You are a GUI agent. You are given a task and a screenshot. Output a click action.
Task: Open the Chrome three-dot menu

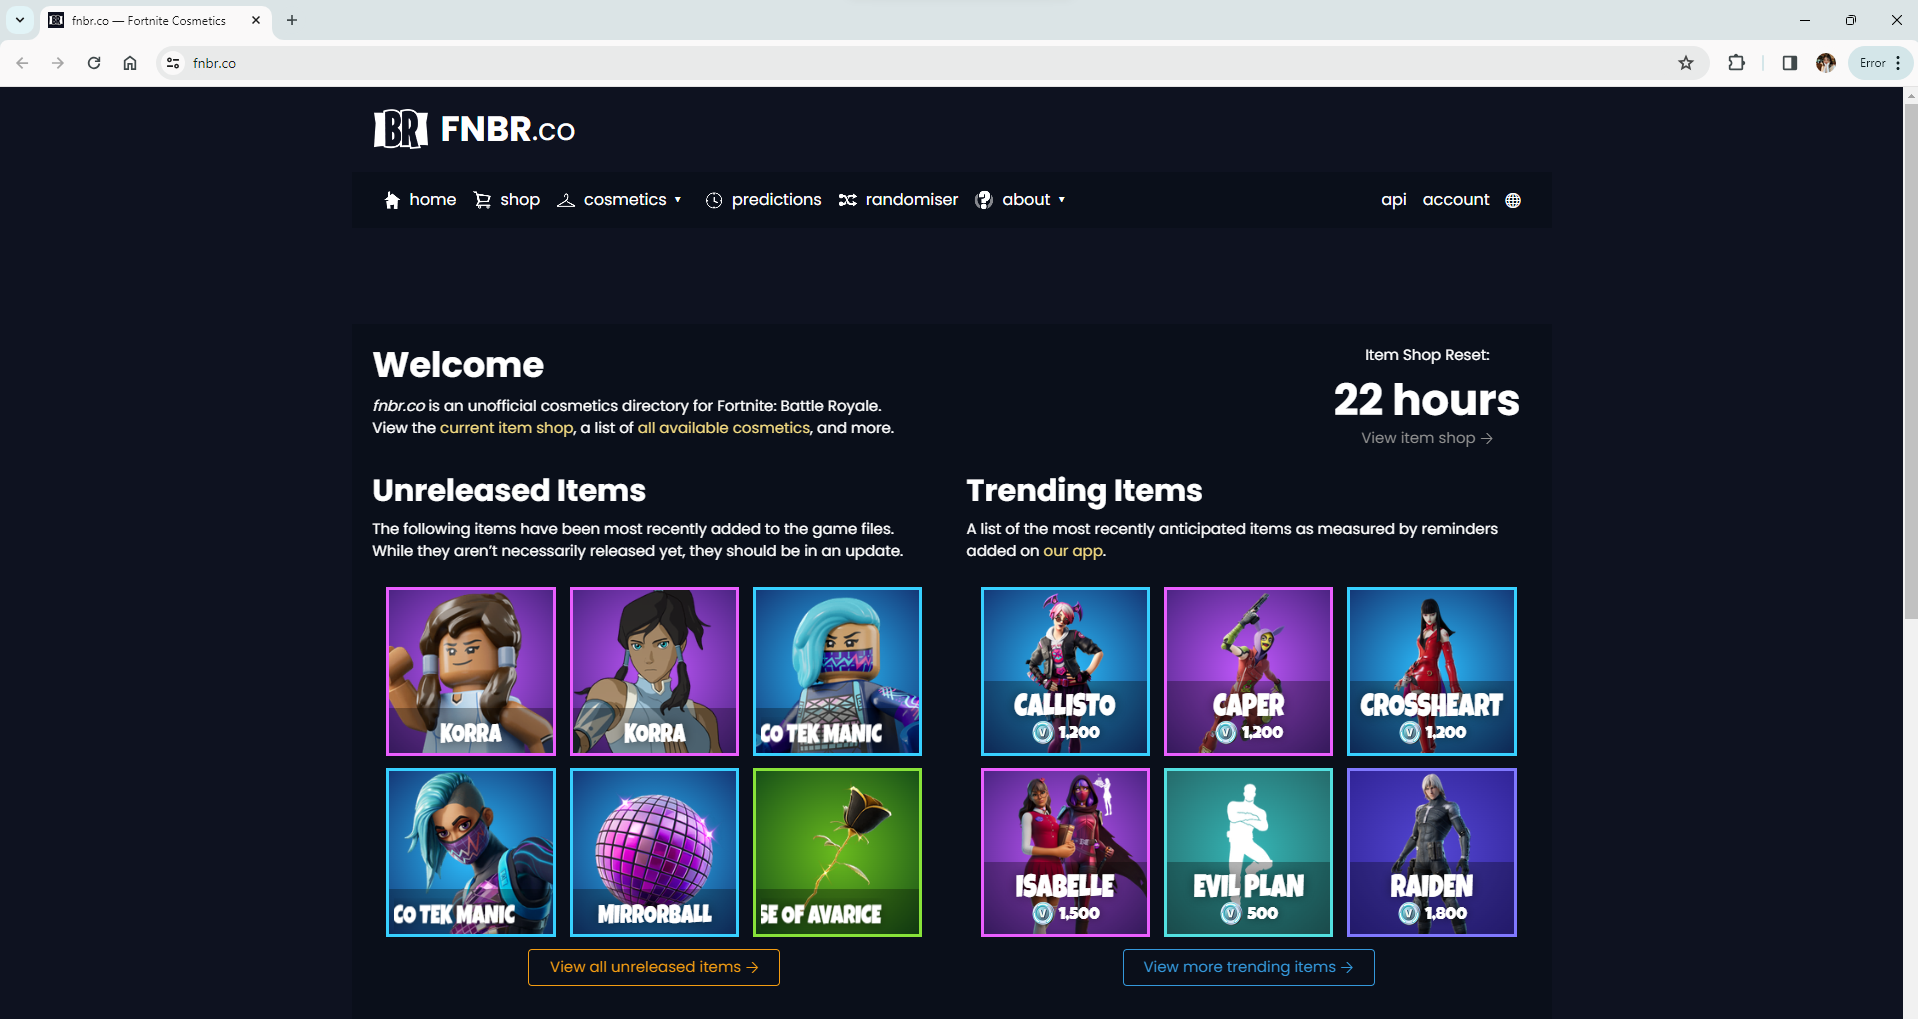point(1898,63)
